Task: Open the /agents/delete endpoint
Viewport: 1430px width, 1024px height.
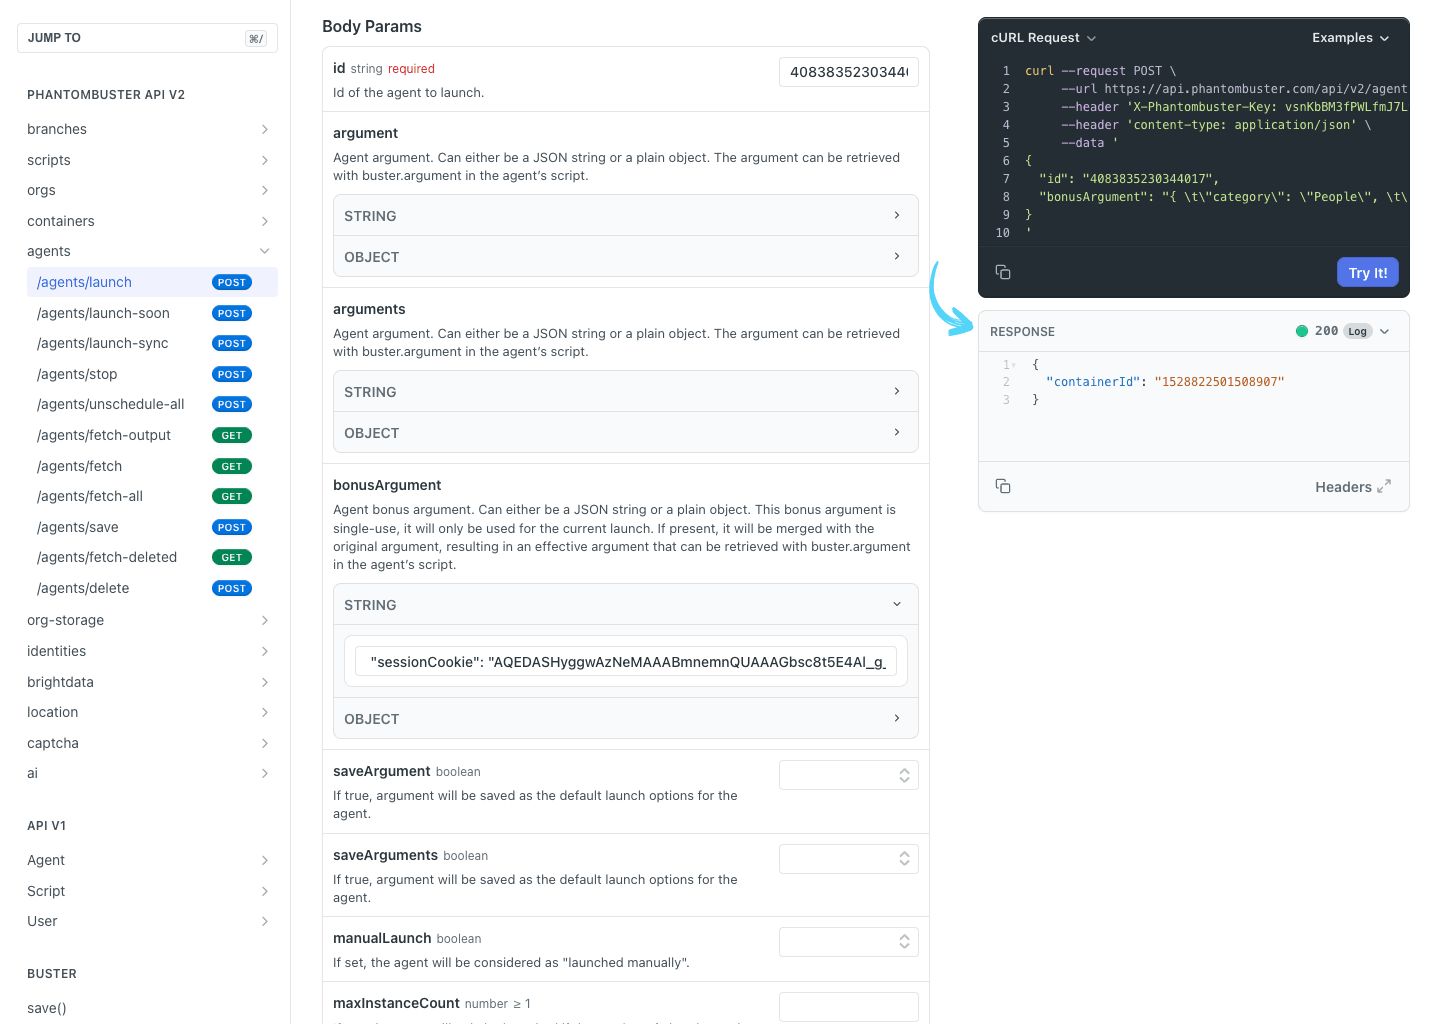Action: click(152, 588)
